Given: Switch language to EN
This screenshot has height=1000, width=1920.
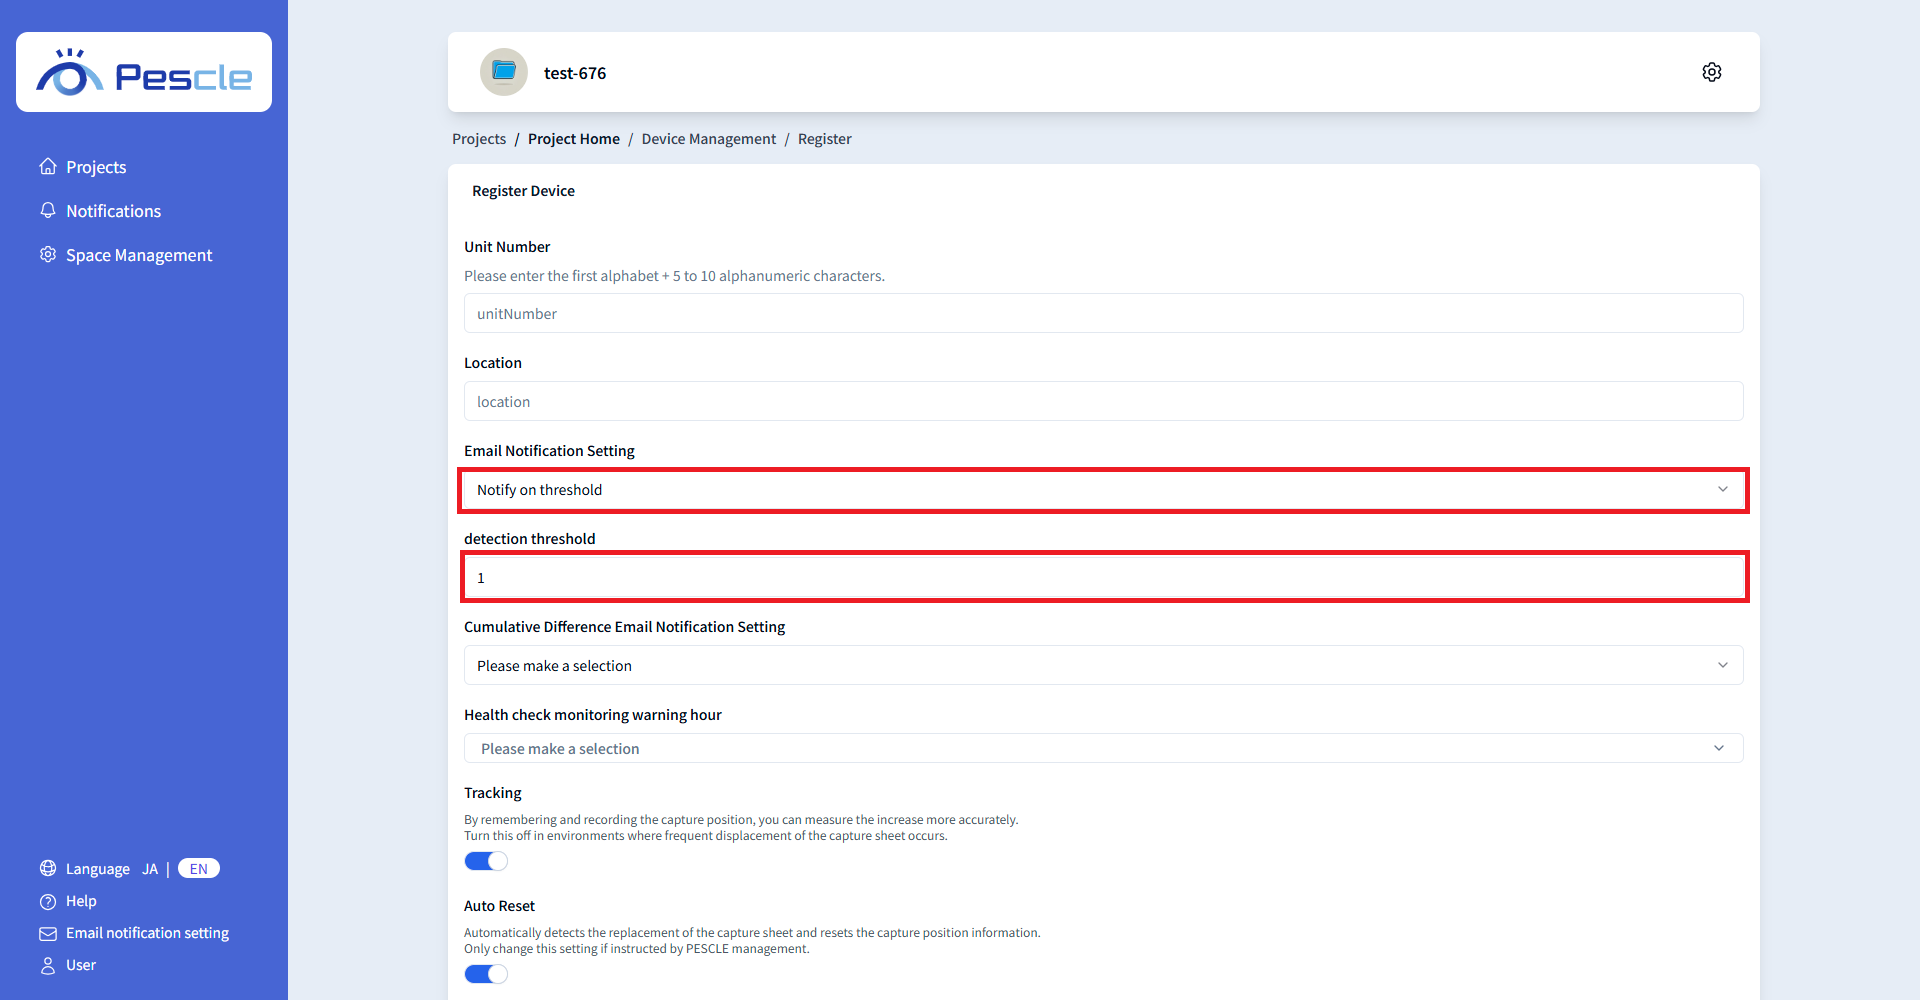Looking at the screenshot, I should [198, 869].
